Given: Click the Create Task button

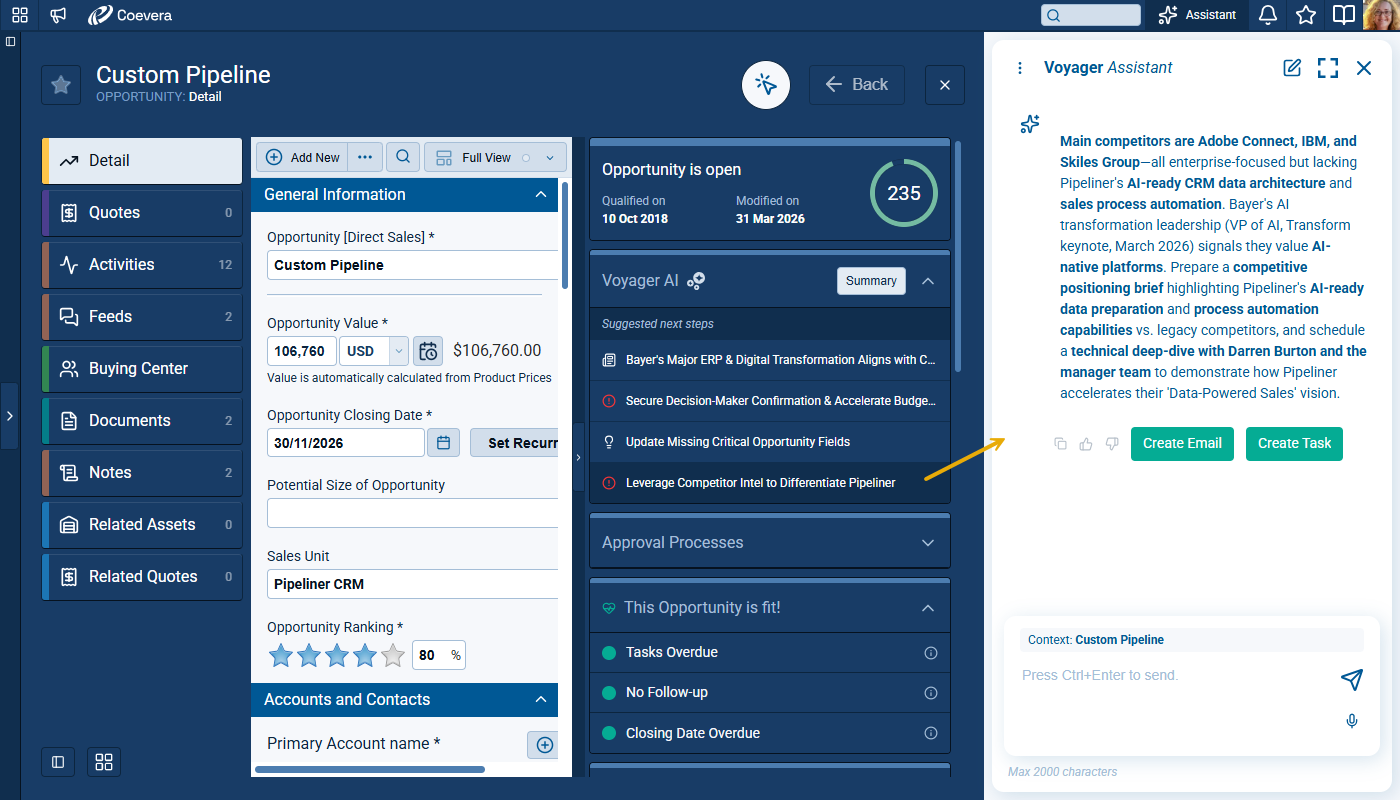Looking at the screenshot, I should tap(1294, 444).
